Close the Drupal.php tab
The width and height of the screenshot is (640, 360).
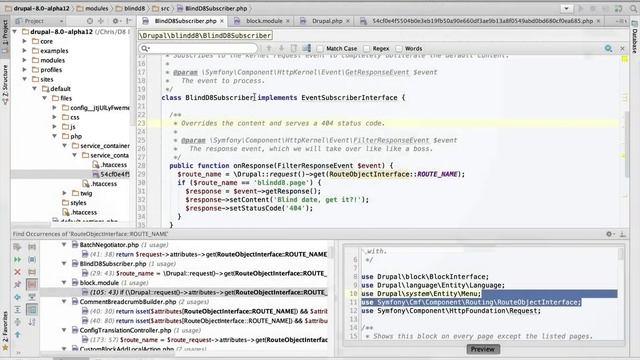coord(348,21)
